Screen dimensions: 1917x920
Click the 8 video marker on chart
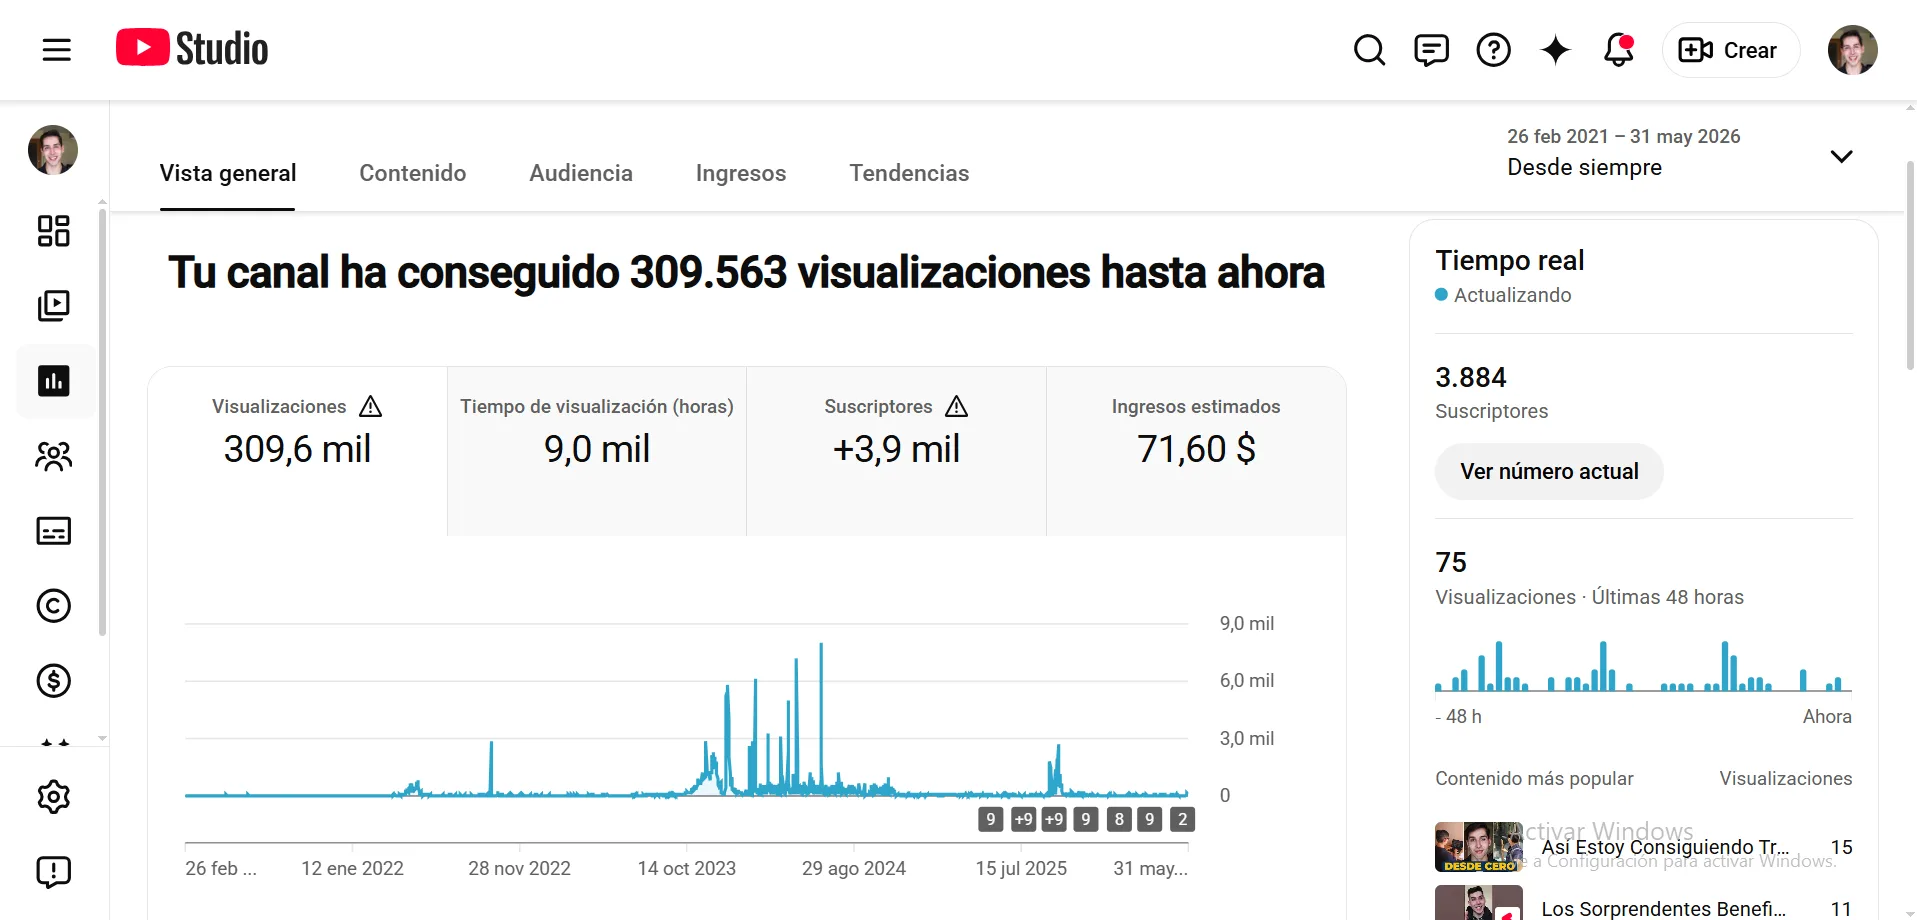(x=1119, y=819)
